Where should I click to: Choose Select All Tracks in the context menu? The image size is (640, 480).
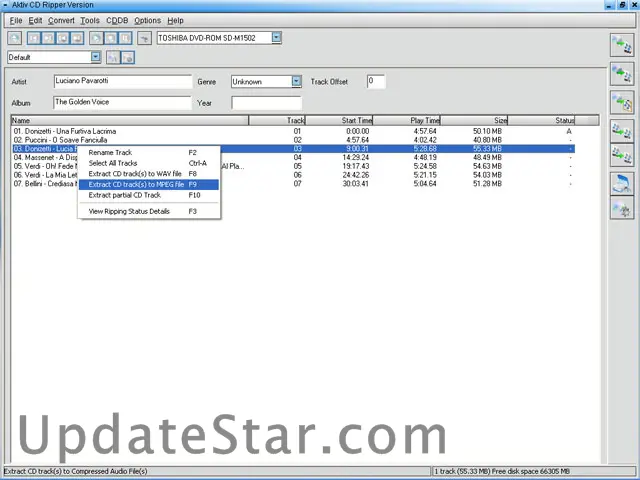[149, 163]
